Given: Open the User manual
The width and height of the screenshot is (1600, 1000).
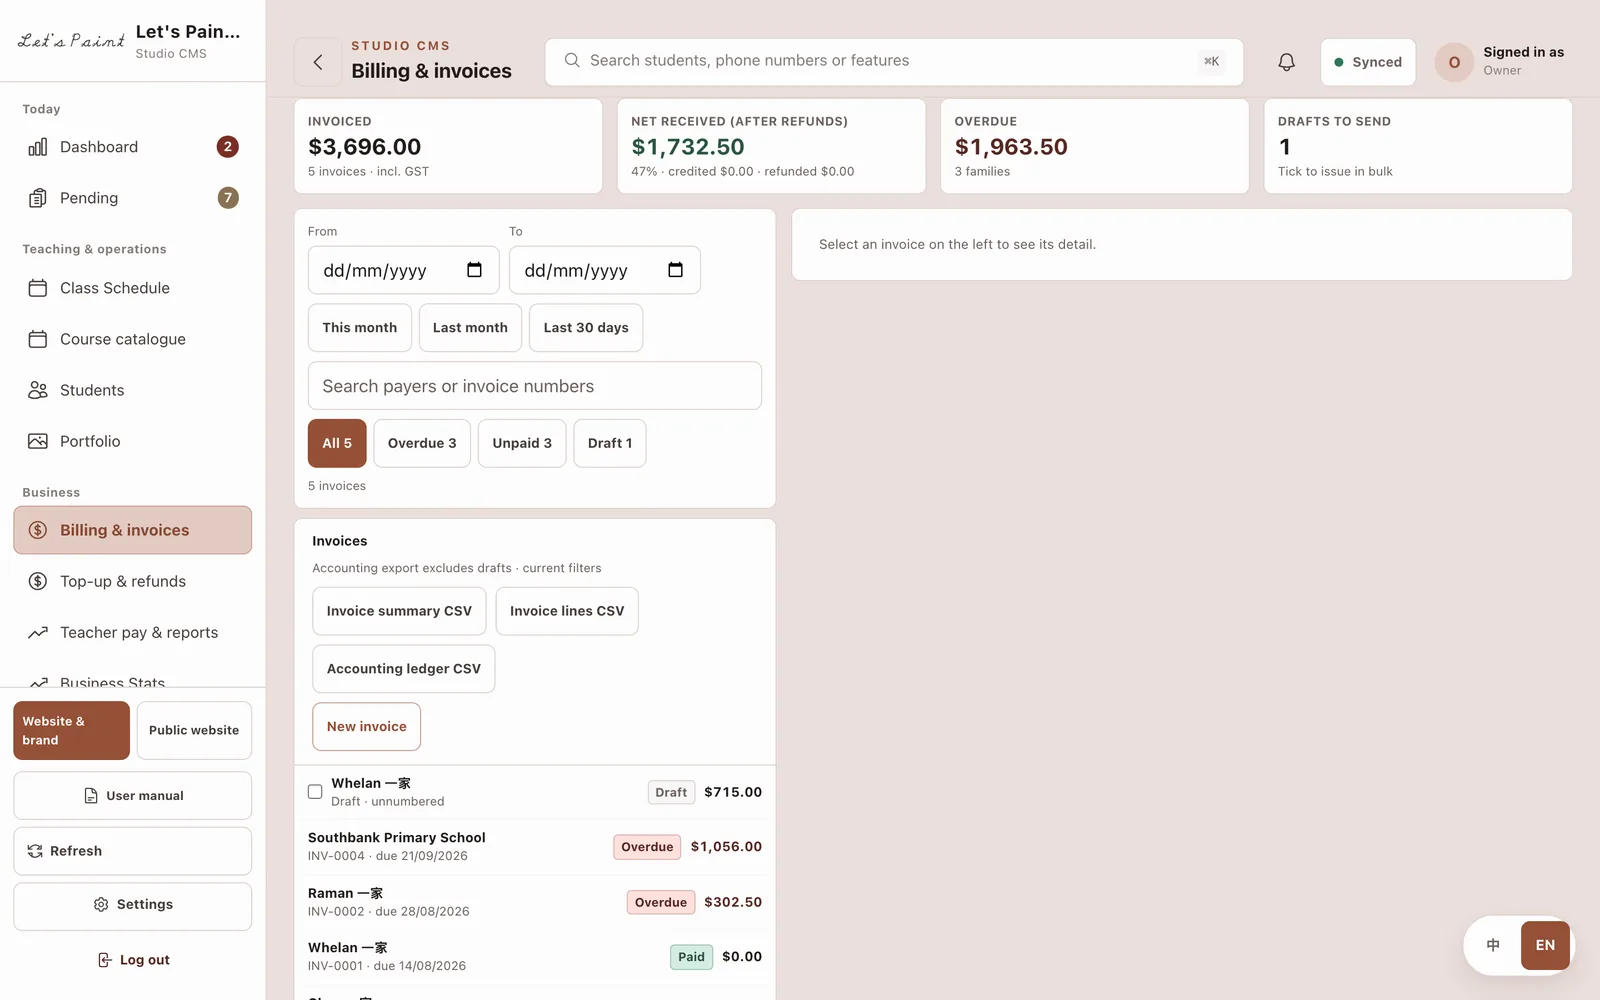Looking at the screenshot, I should [133, 796].
